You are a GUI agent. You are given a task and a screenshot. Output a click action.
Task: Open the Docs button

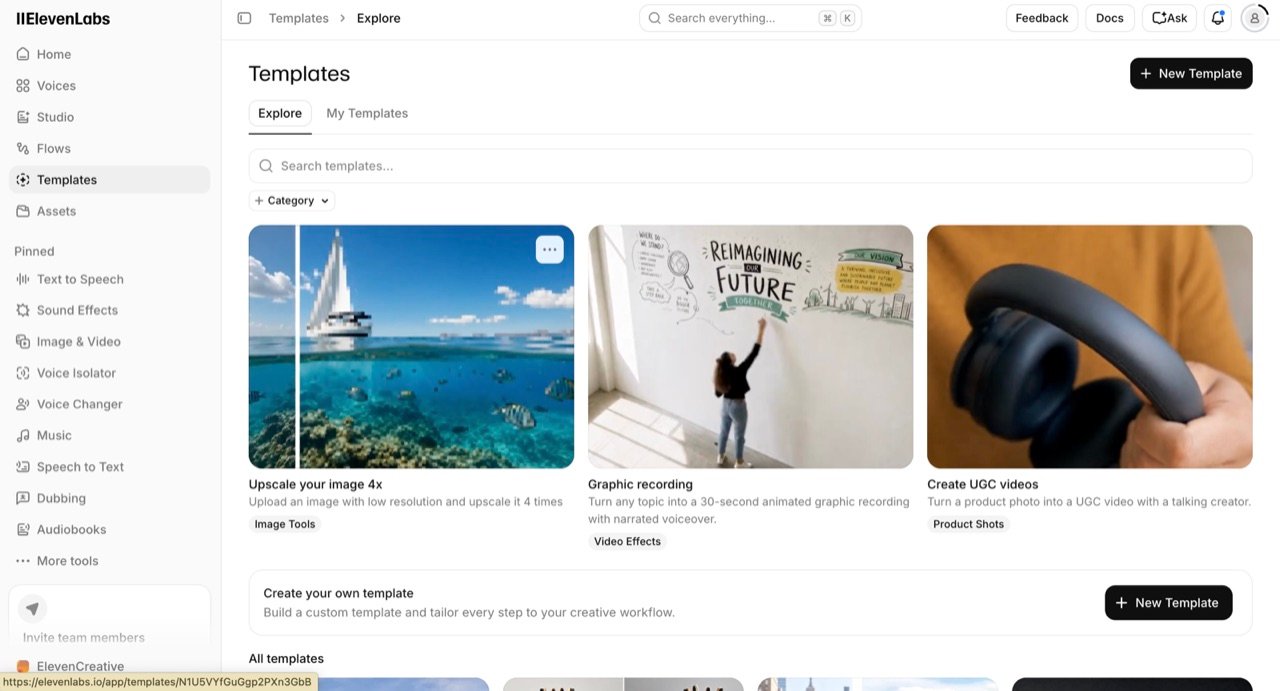coord(1110,18)
